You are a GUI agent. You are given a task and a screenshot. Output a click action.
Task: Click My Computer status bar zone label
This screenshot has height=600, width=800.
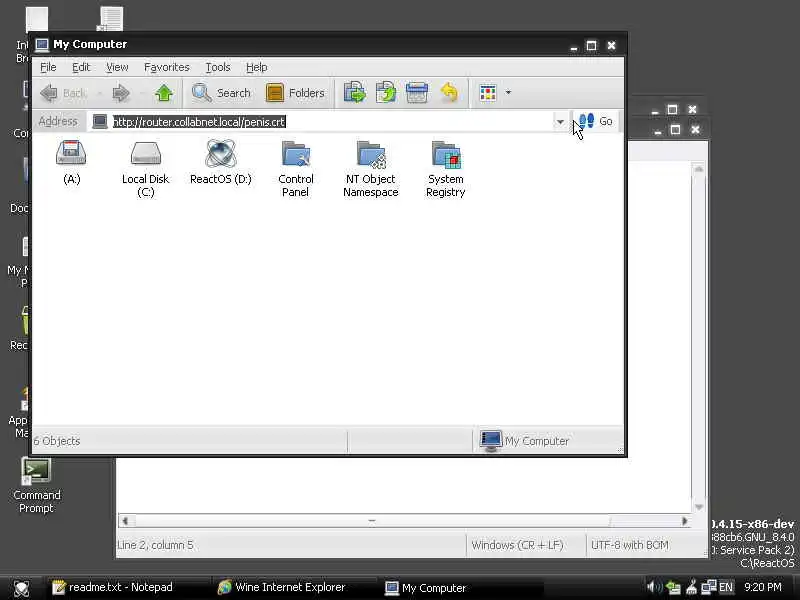click(x=537, y=441)
